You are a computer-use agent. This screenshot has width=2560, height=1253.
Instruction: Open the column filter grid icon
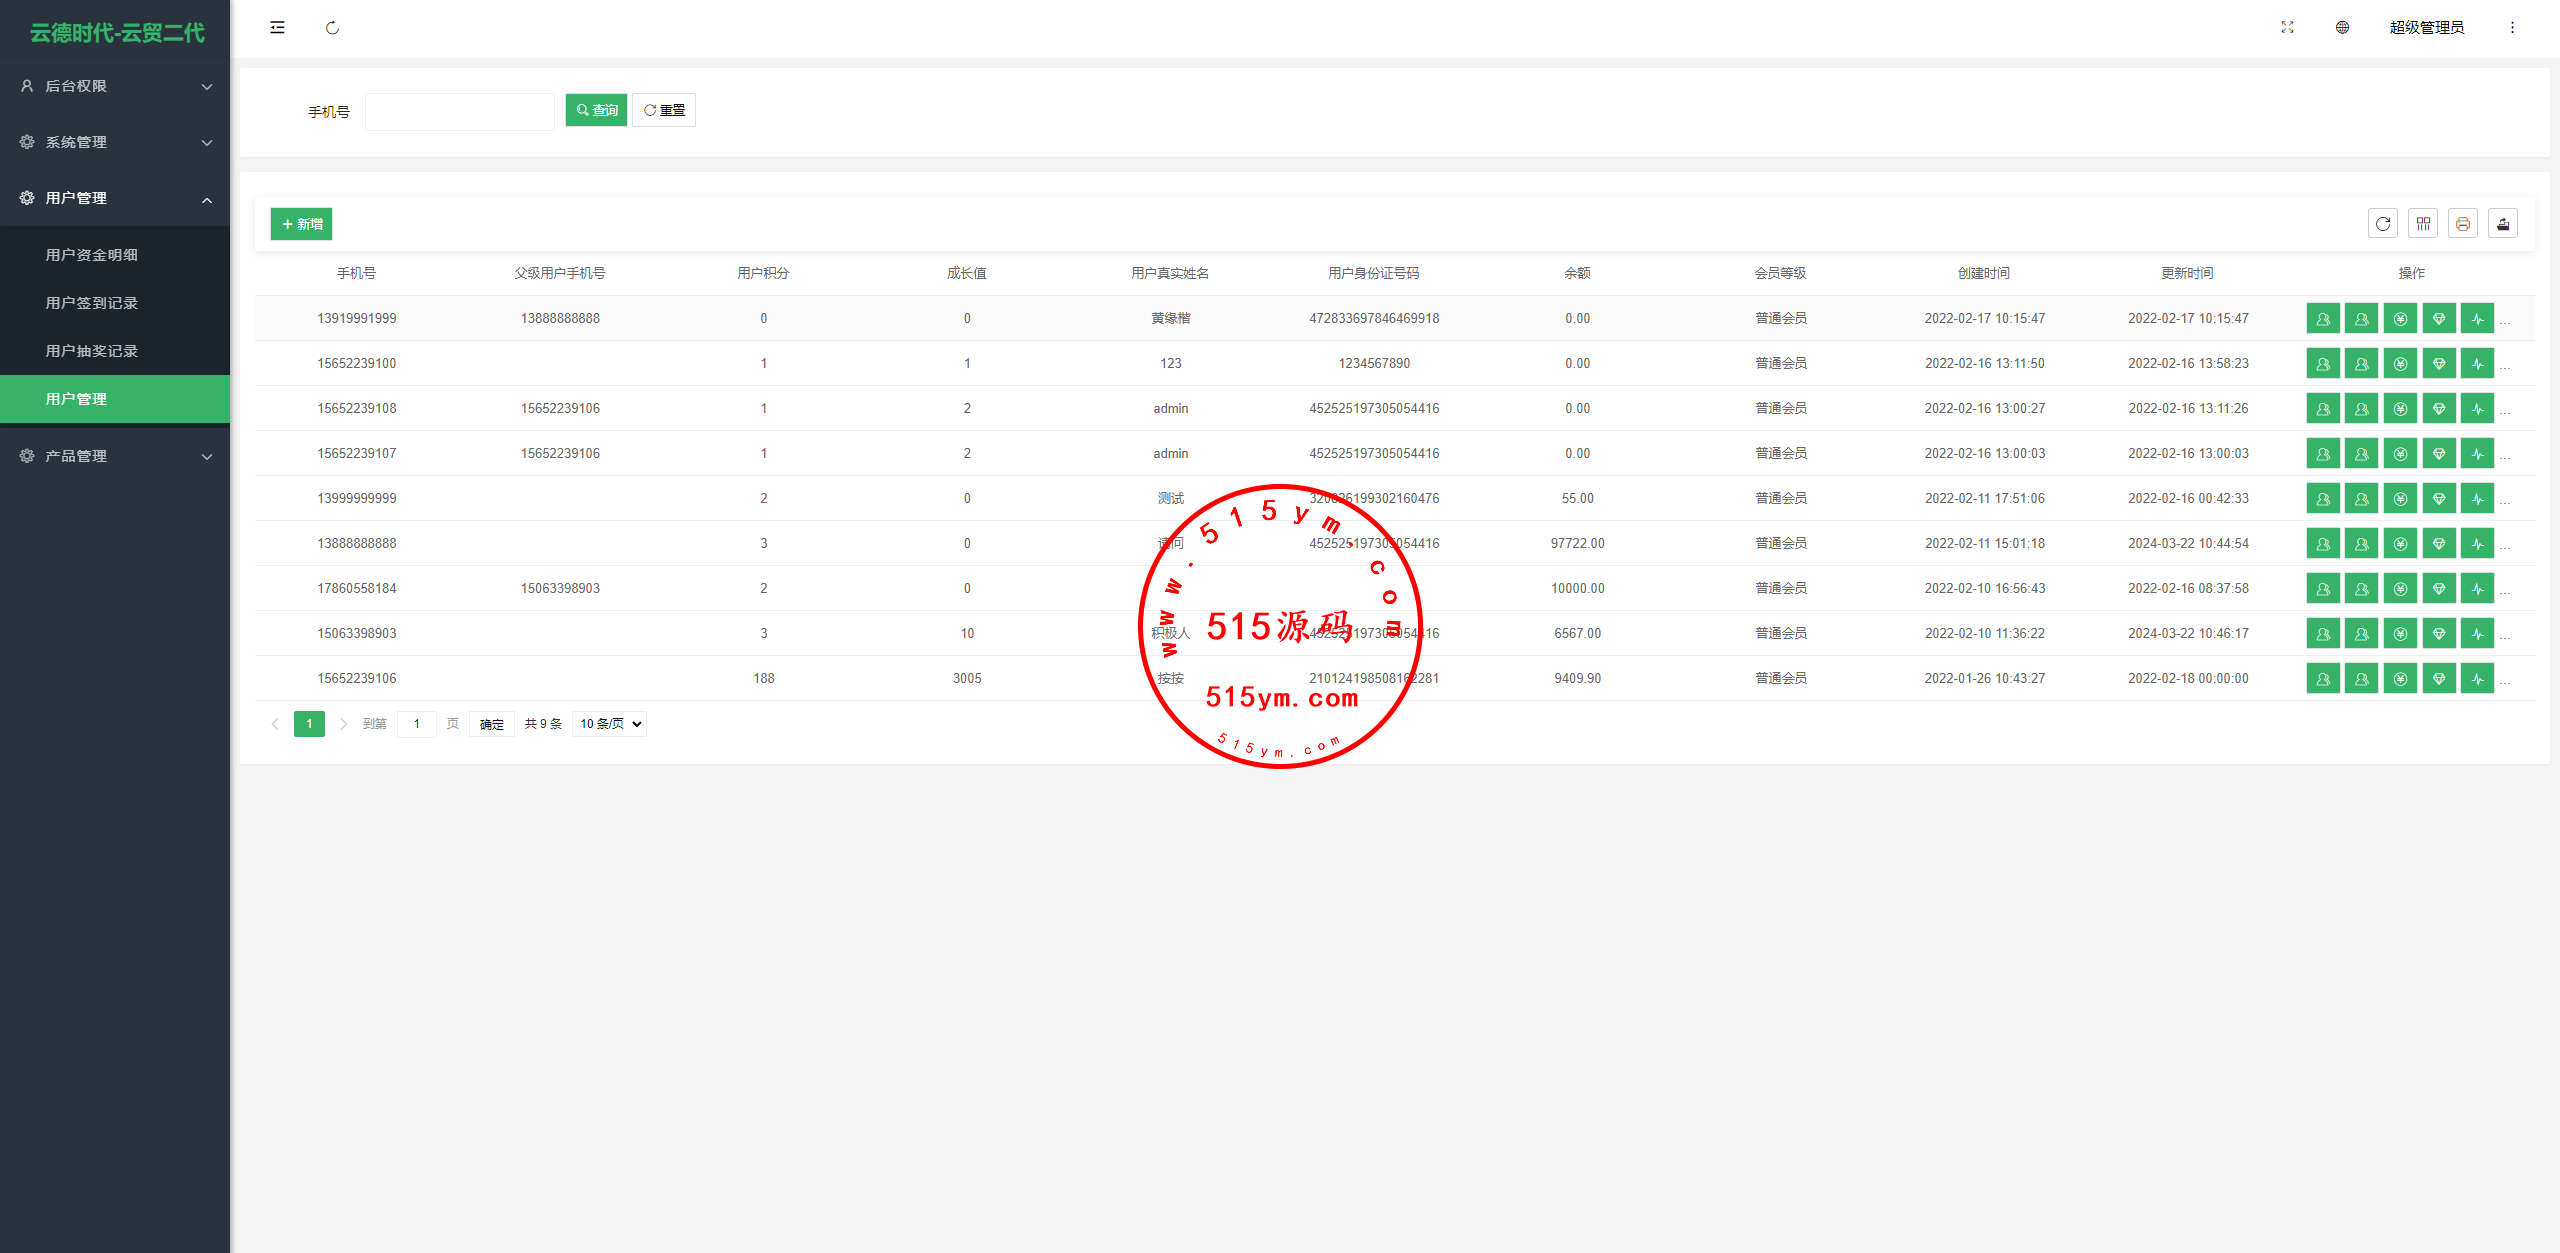tap(2423, 224)
